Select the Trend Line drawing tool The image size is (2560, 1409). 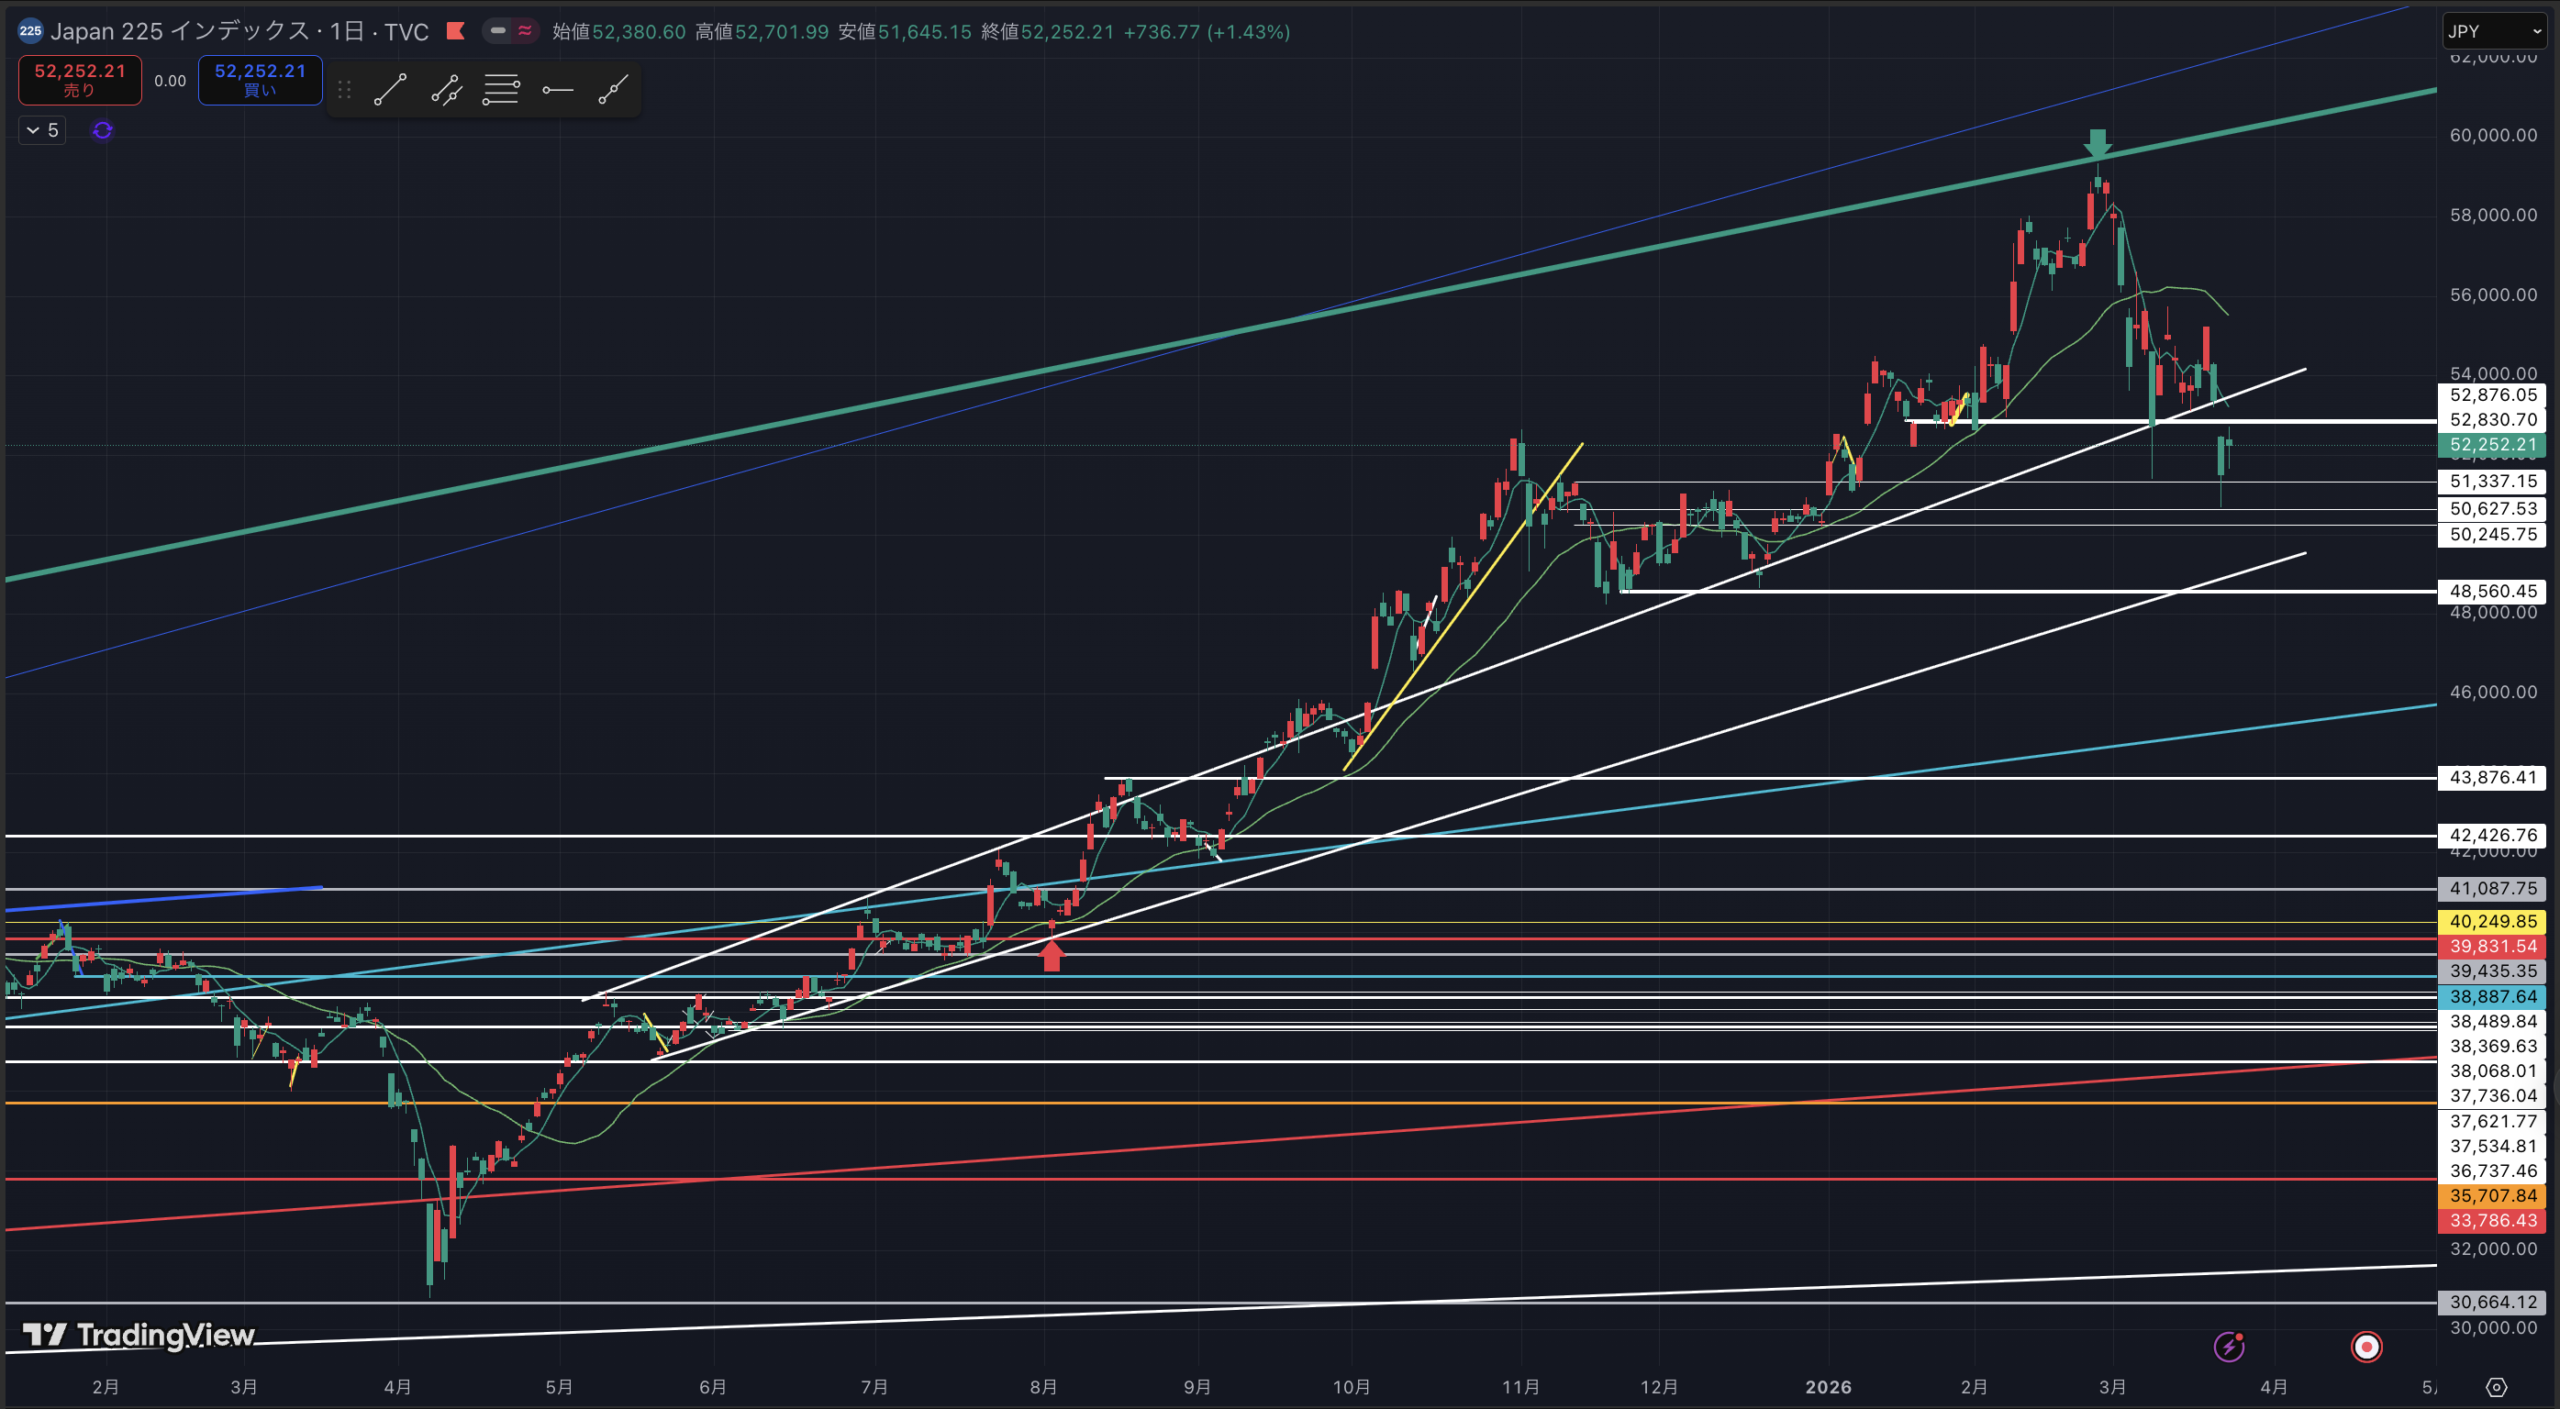tap(390, 90)
